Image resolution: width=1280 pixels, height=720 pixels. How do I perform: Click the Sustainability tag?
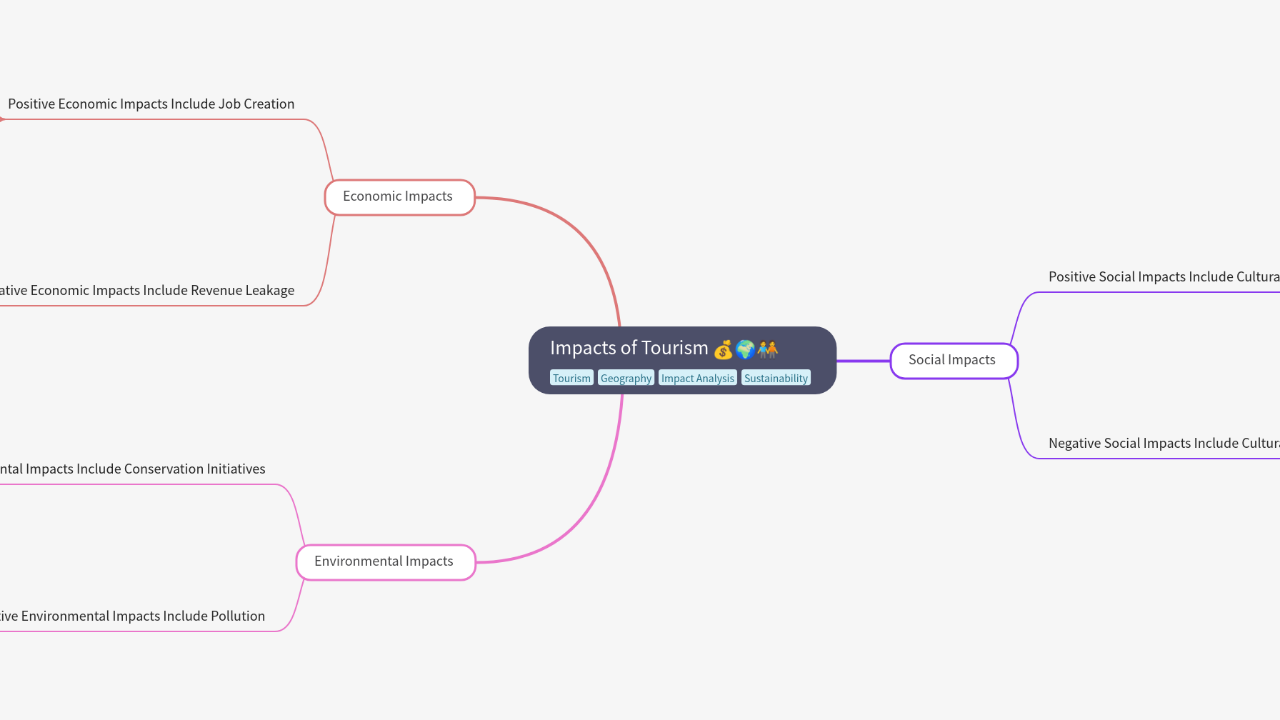[776, 378]
